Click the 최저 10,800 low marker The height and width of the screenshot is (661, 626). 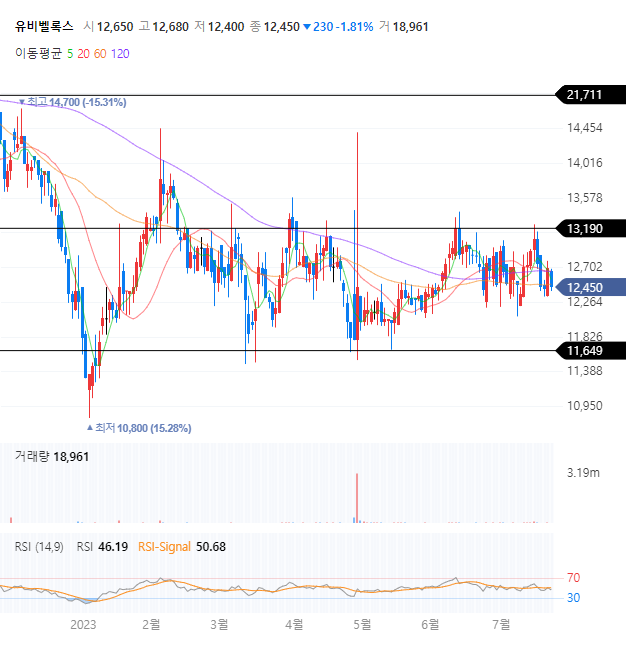tap(139, 428)
